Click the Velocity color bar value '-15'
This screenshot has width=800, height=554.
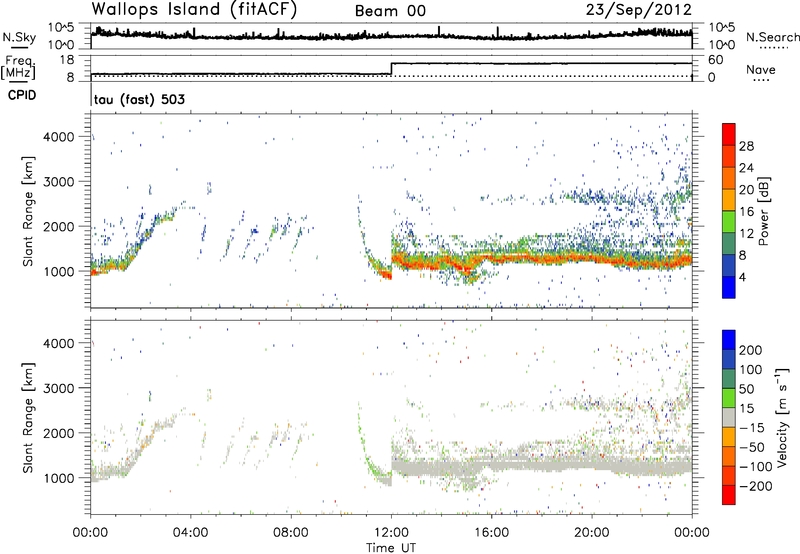tap(752, 428)
